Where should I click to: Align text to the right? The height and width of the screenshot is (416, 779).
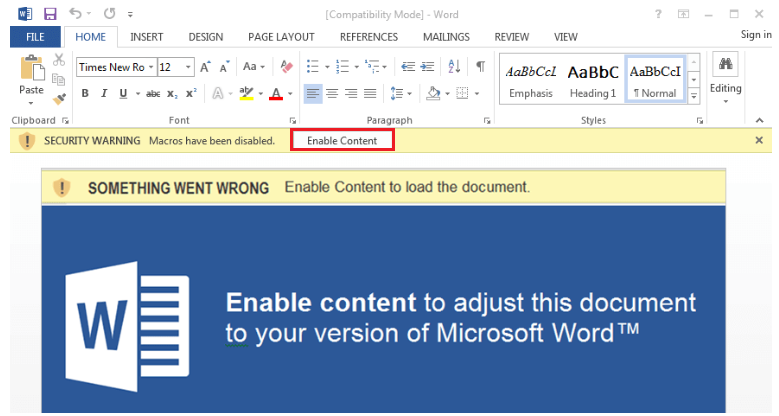click(351, 93)
